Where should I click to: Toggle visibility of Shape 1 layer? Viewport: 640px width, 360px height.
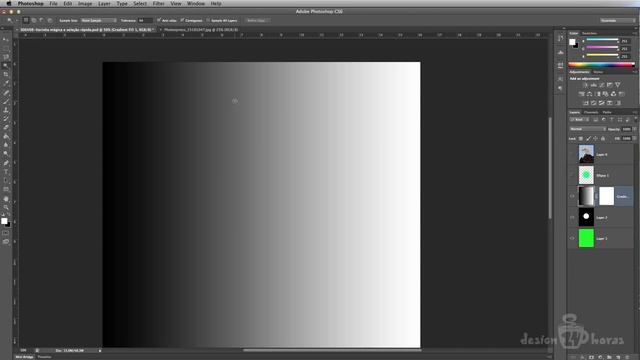tap(572, 176)
